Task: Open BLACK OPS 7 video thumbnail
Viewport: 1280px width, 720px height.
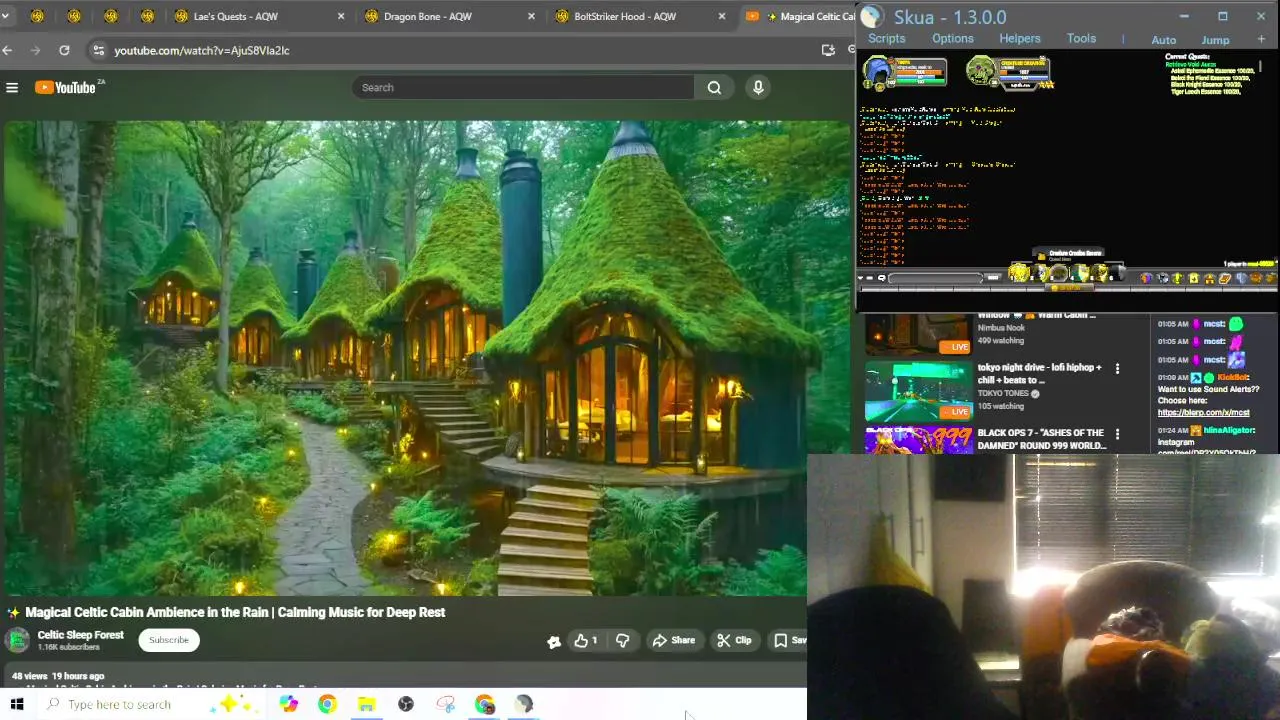Action: click(918, 440)
